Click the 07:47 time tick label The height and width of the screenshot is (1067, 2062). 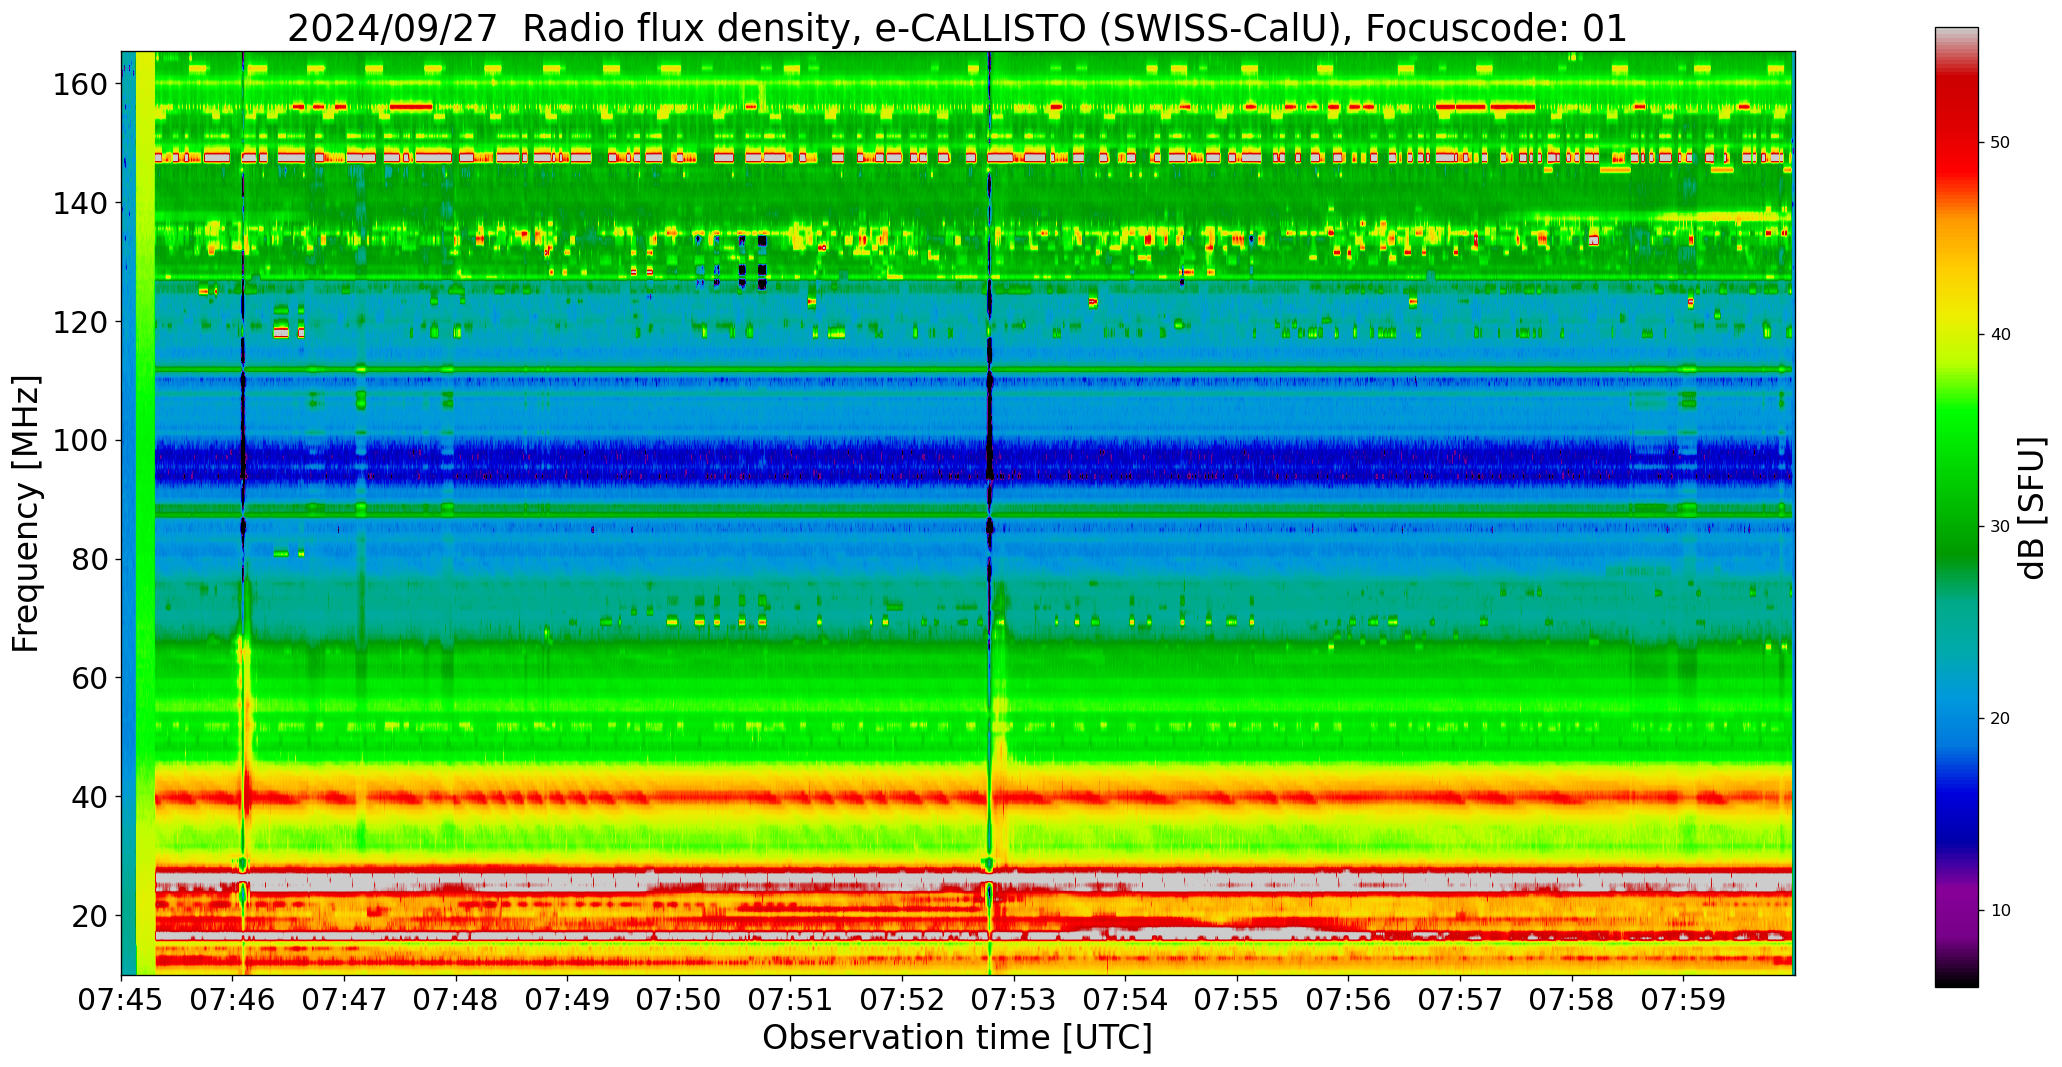pos(345,999)
